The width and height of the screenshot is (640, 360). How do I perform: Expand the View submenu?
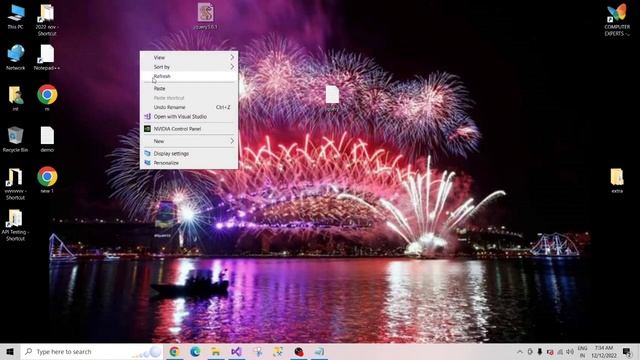click(189, 57)
